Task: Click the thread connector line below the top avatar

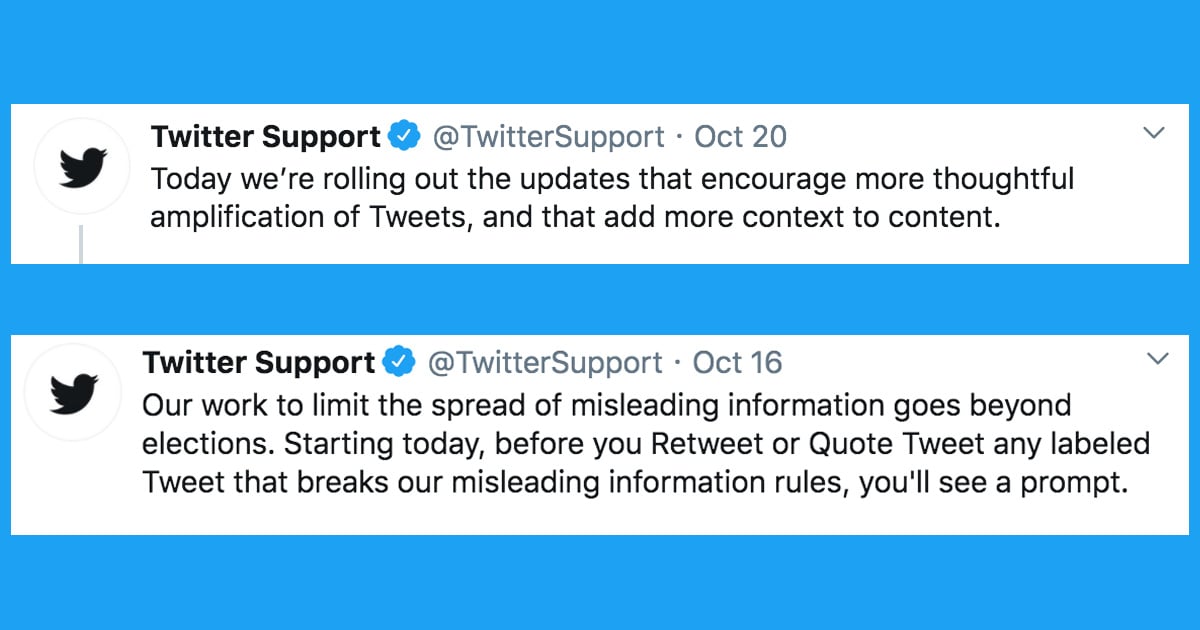Action: pos(81,240)
